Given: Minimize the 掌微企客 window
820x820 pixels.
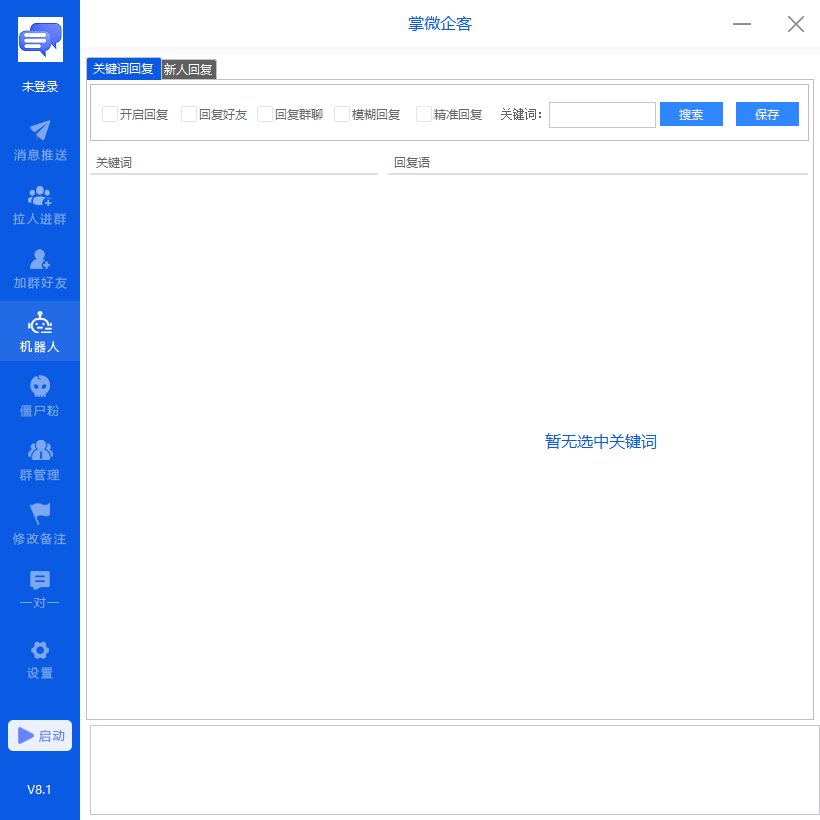Looking at the screenshot, I should point(742,24).
